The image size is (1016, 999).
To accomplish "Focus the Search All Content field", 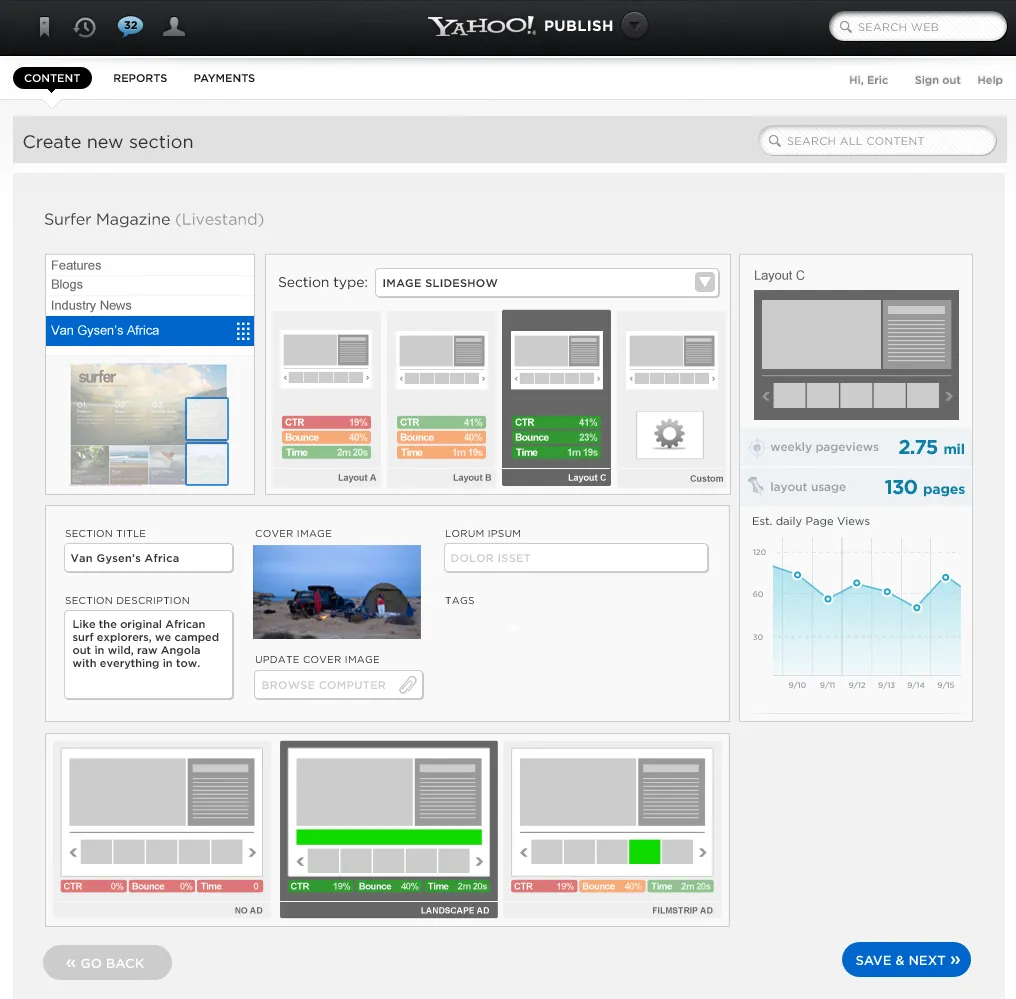I will pyautogui.click(x=877, y=141).
